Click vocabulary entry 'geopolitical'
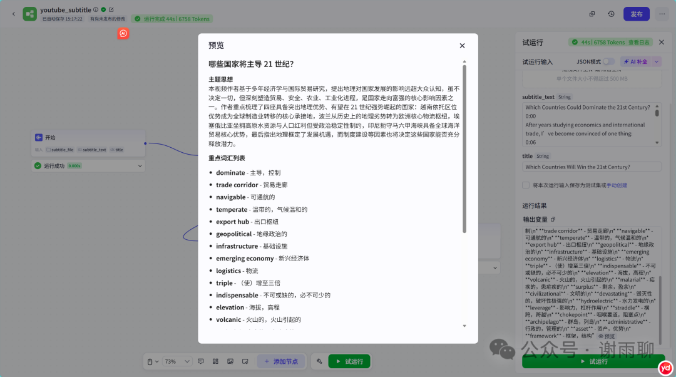The width and height of the screenshot is (677, 378). coord(251,234)
